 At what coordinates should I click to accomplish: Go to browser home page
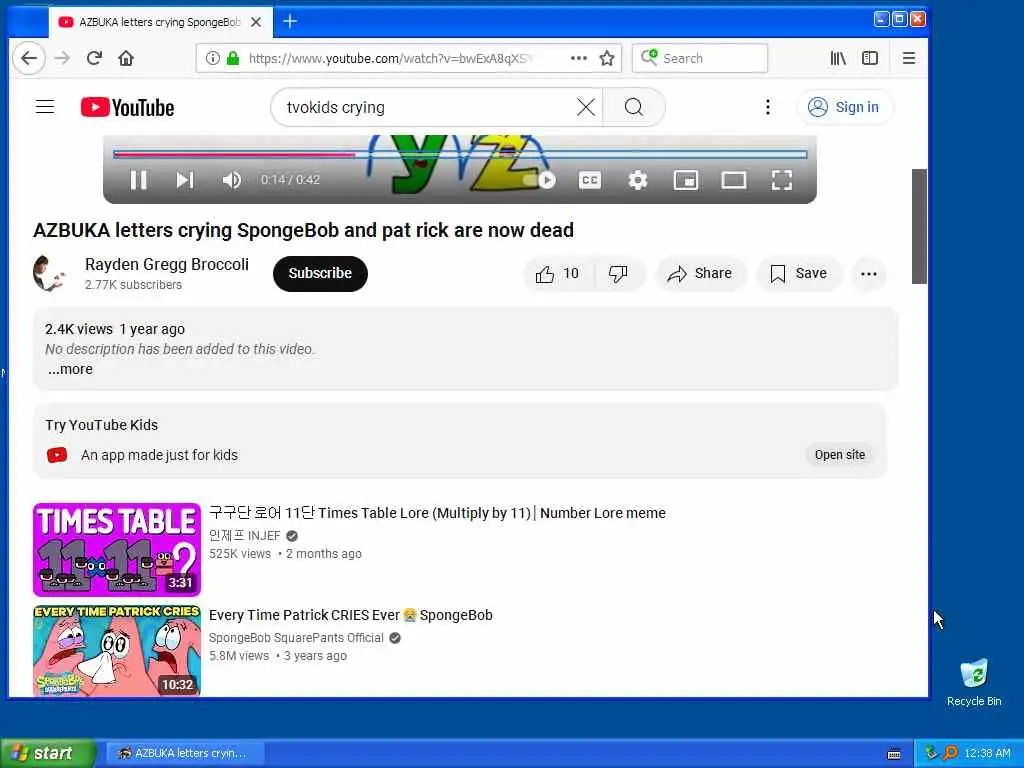point(126,58)
